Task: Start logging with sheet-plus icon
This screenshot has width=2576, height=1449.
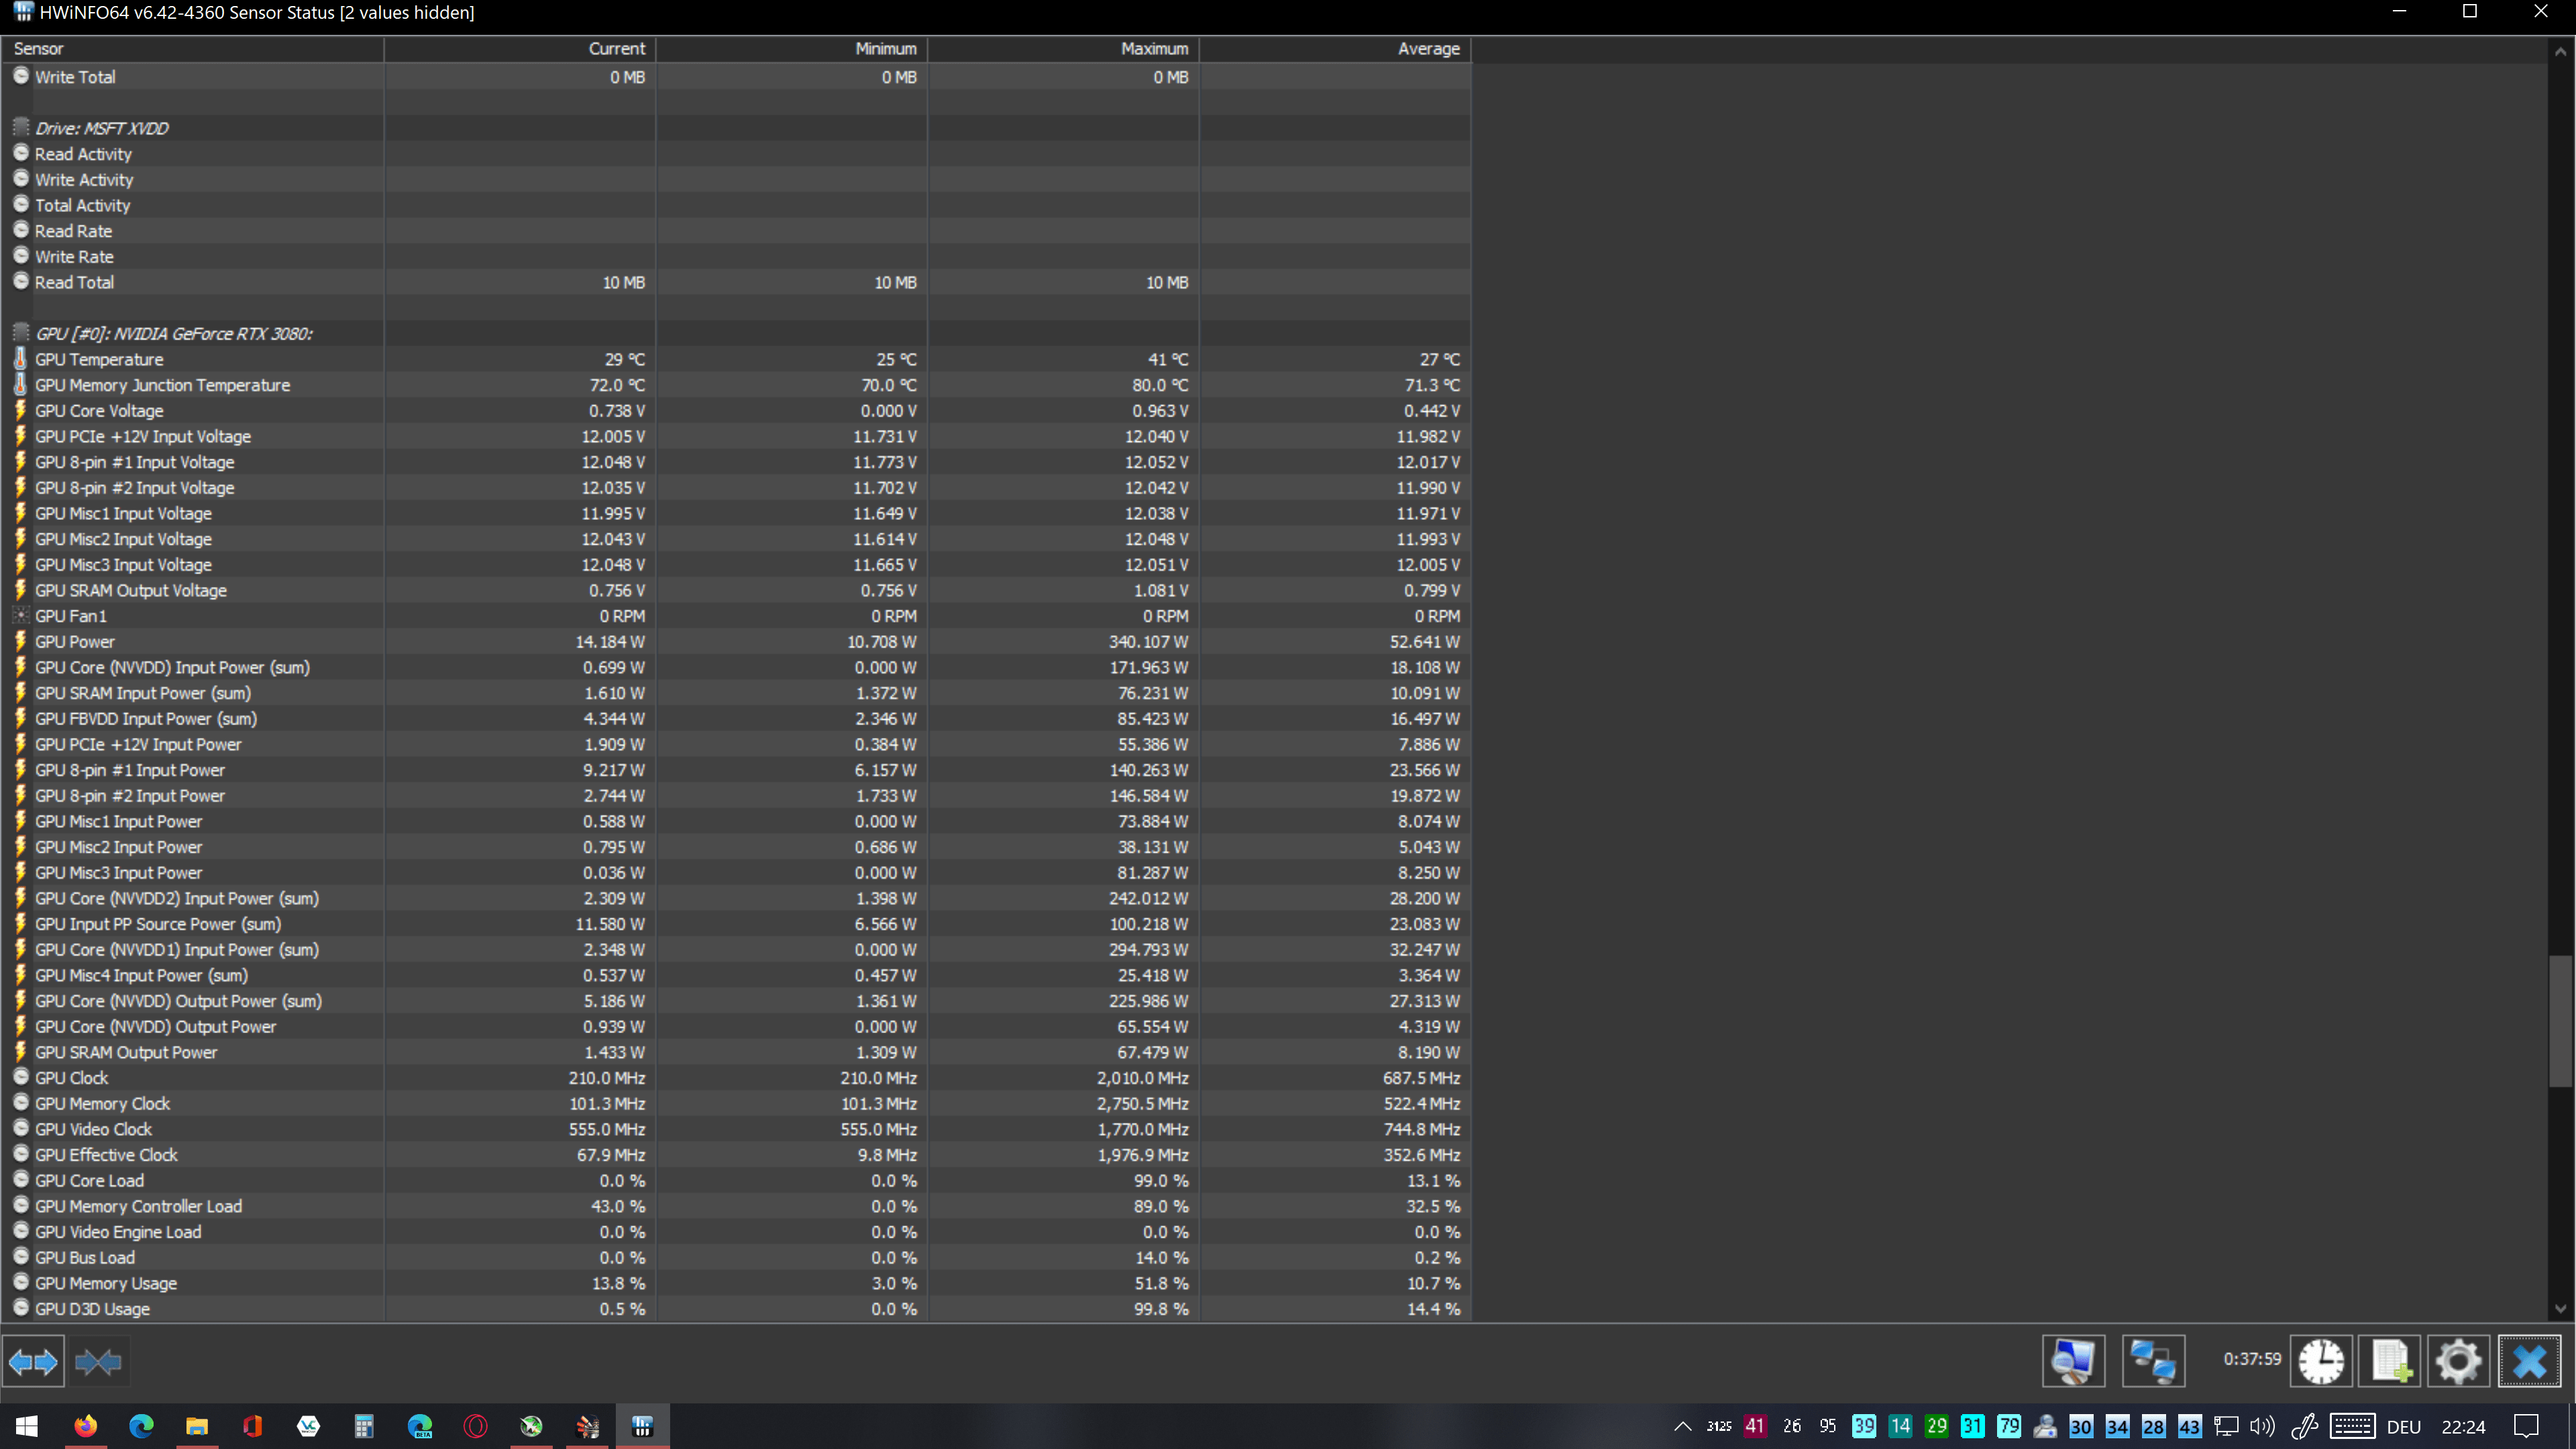Action: pos(2390,1361)
